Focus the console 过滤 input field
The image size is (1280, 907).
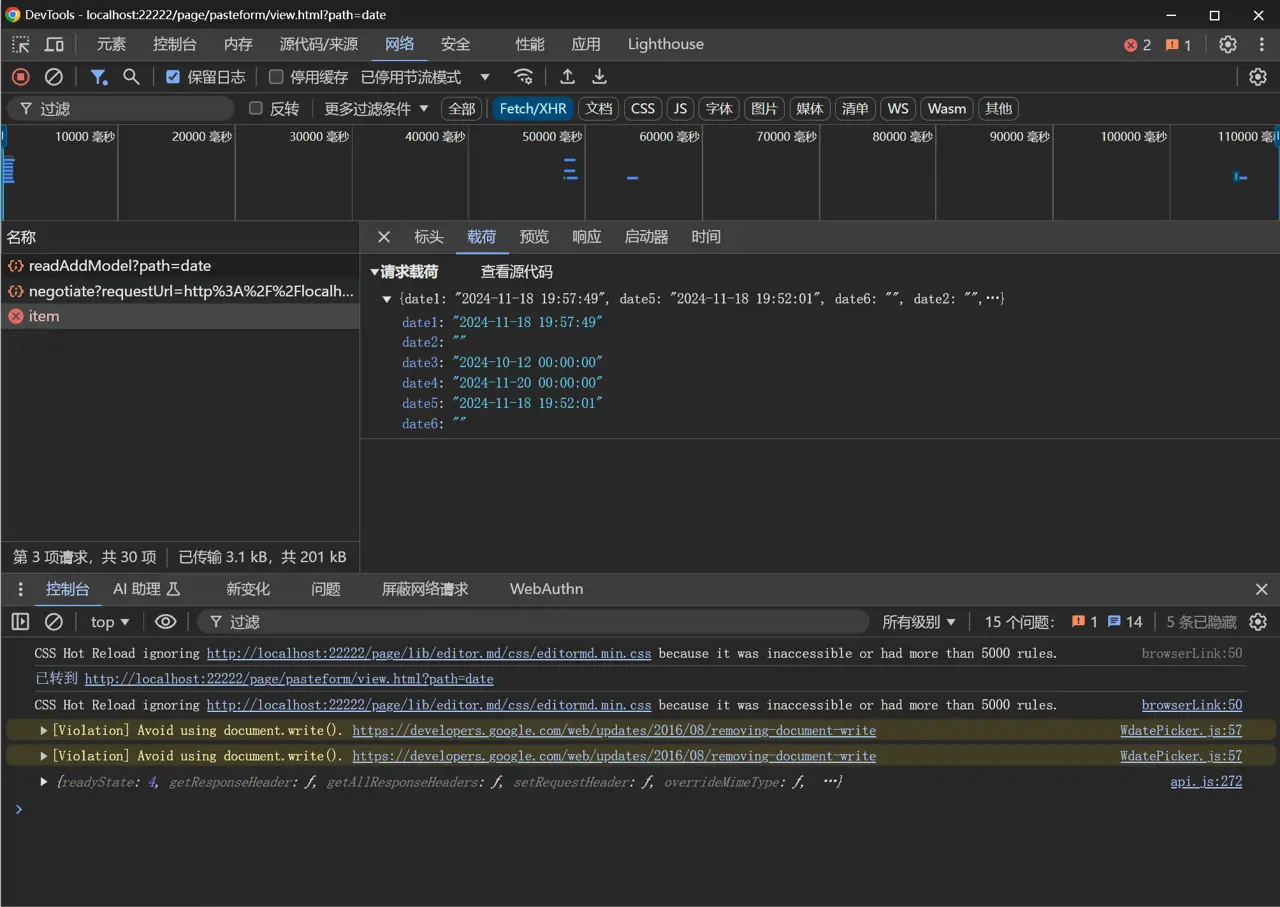point(532,622)
